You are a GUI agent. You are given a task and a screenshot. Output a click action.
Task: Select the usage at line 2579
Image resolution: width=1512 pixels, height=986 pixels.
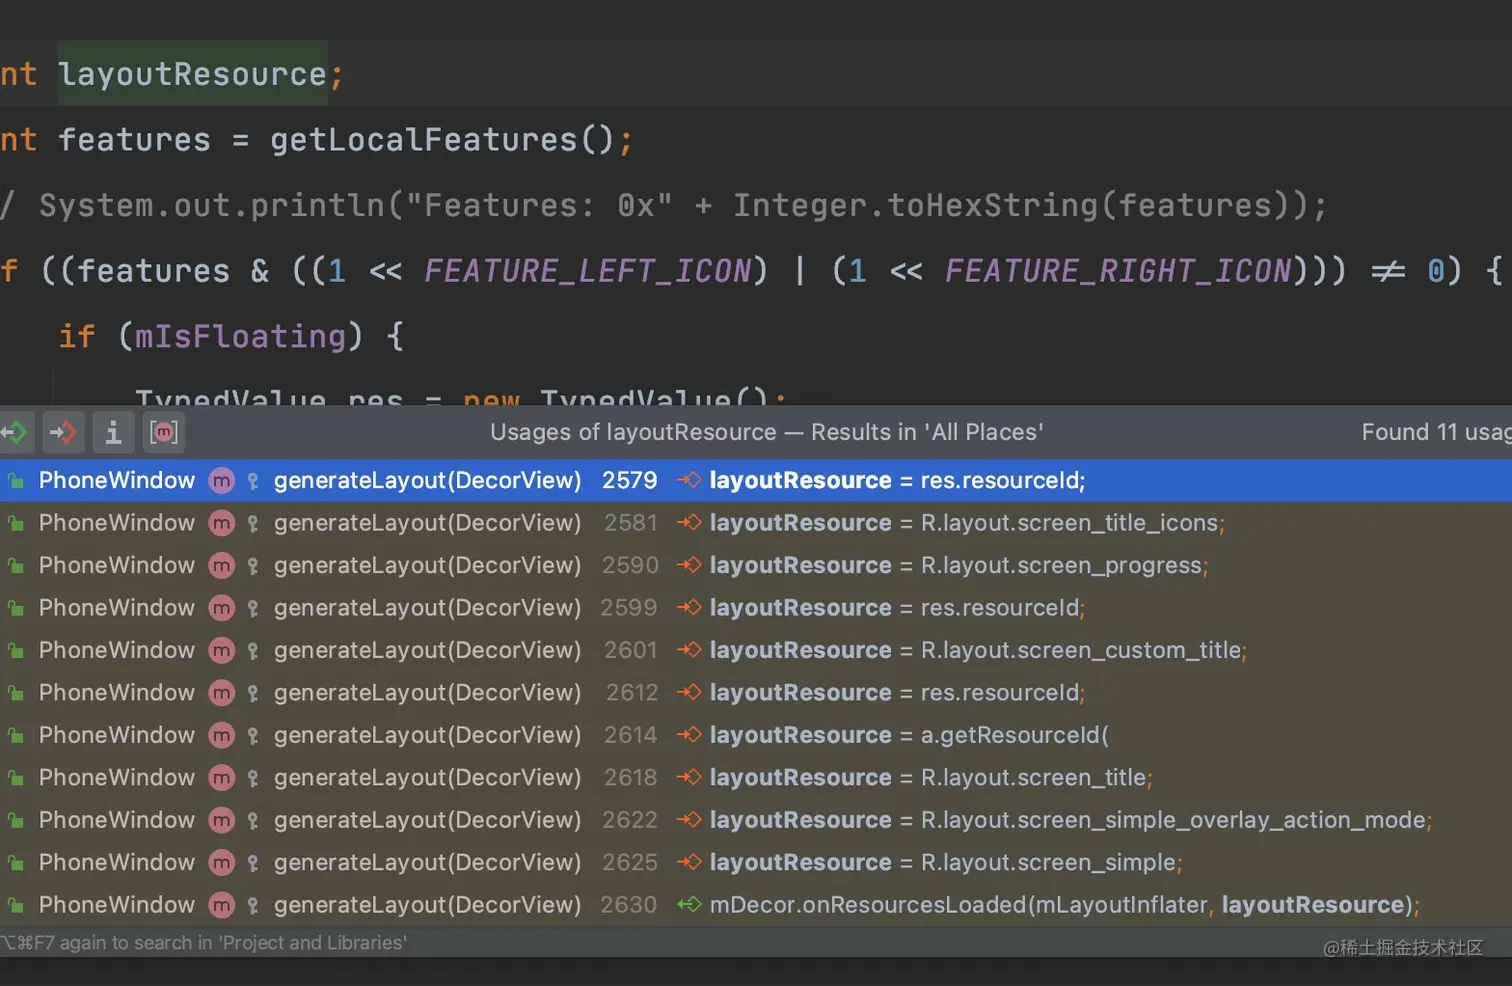(756, 480)
